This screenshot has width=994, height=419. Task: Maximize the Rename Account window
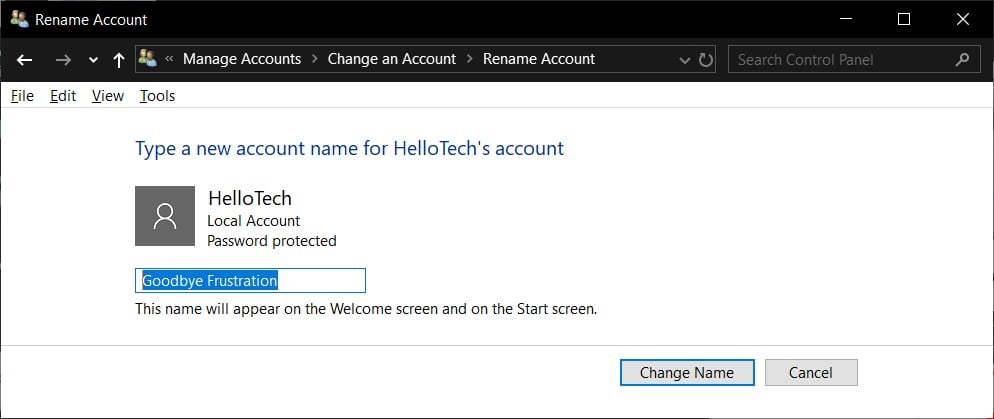coord(904,18)
